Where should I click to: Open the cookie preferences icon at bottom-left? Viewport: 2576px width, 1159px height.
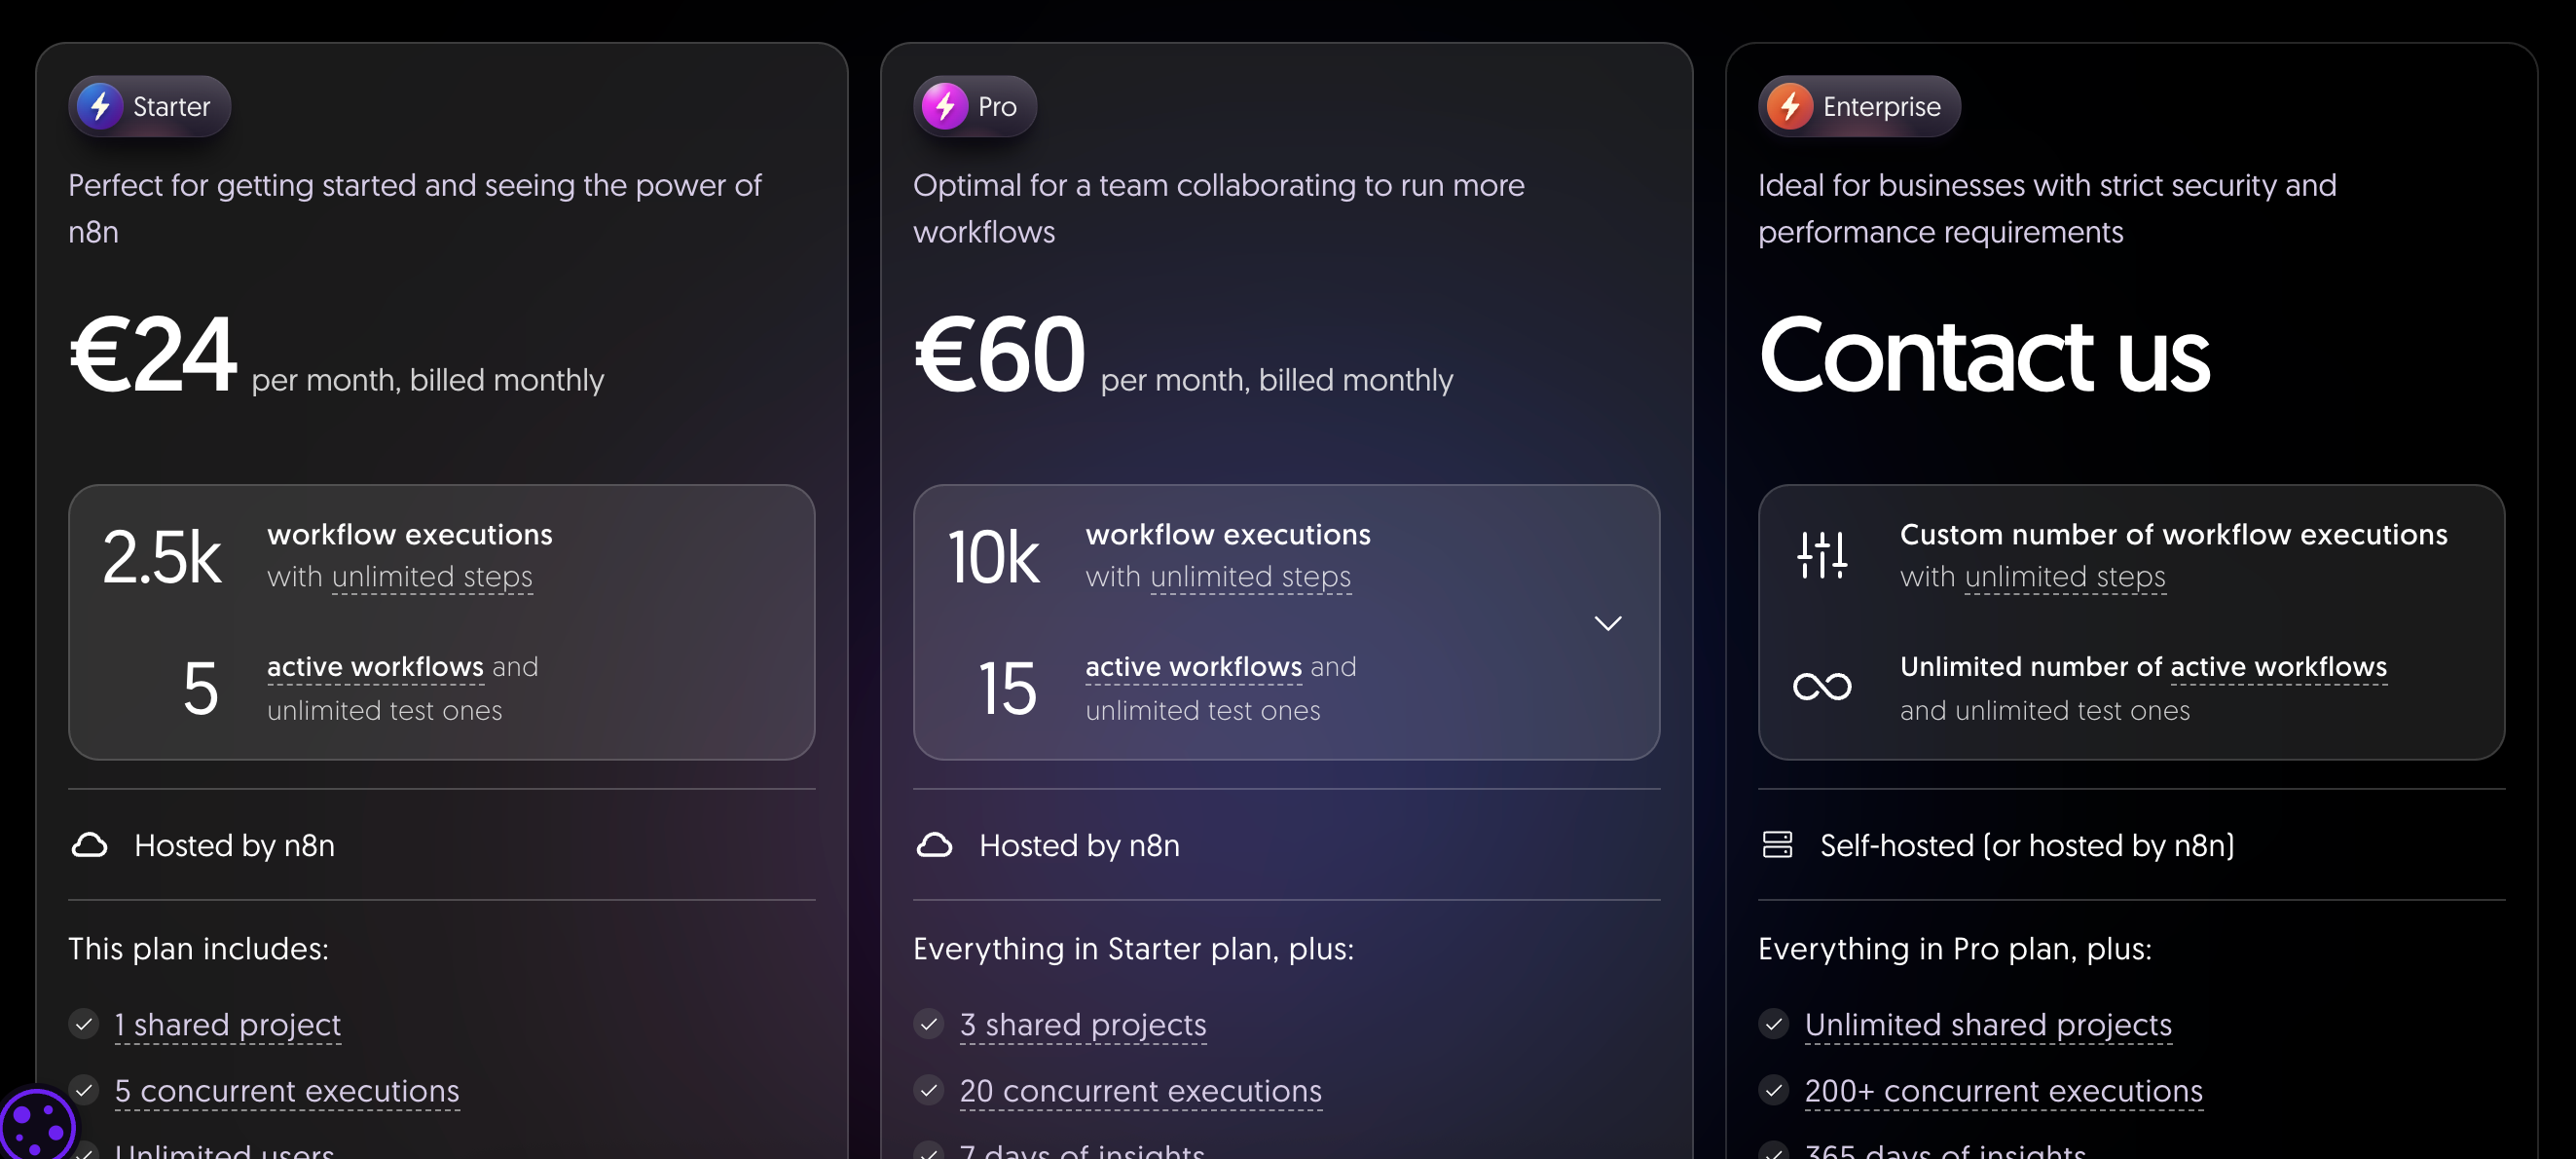(x=36, y=1126)
